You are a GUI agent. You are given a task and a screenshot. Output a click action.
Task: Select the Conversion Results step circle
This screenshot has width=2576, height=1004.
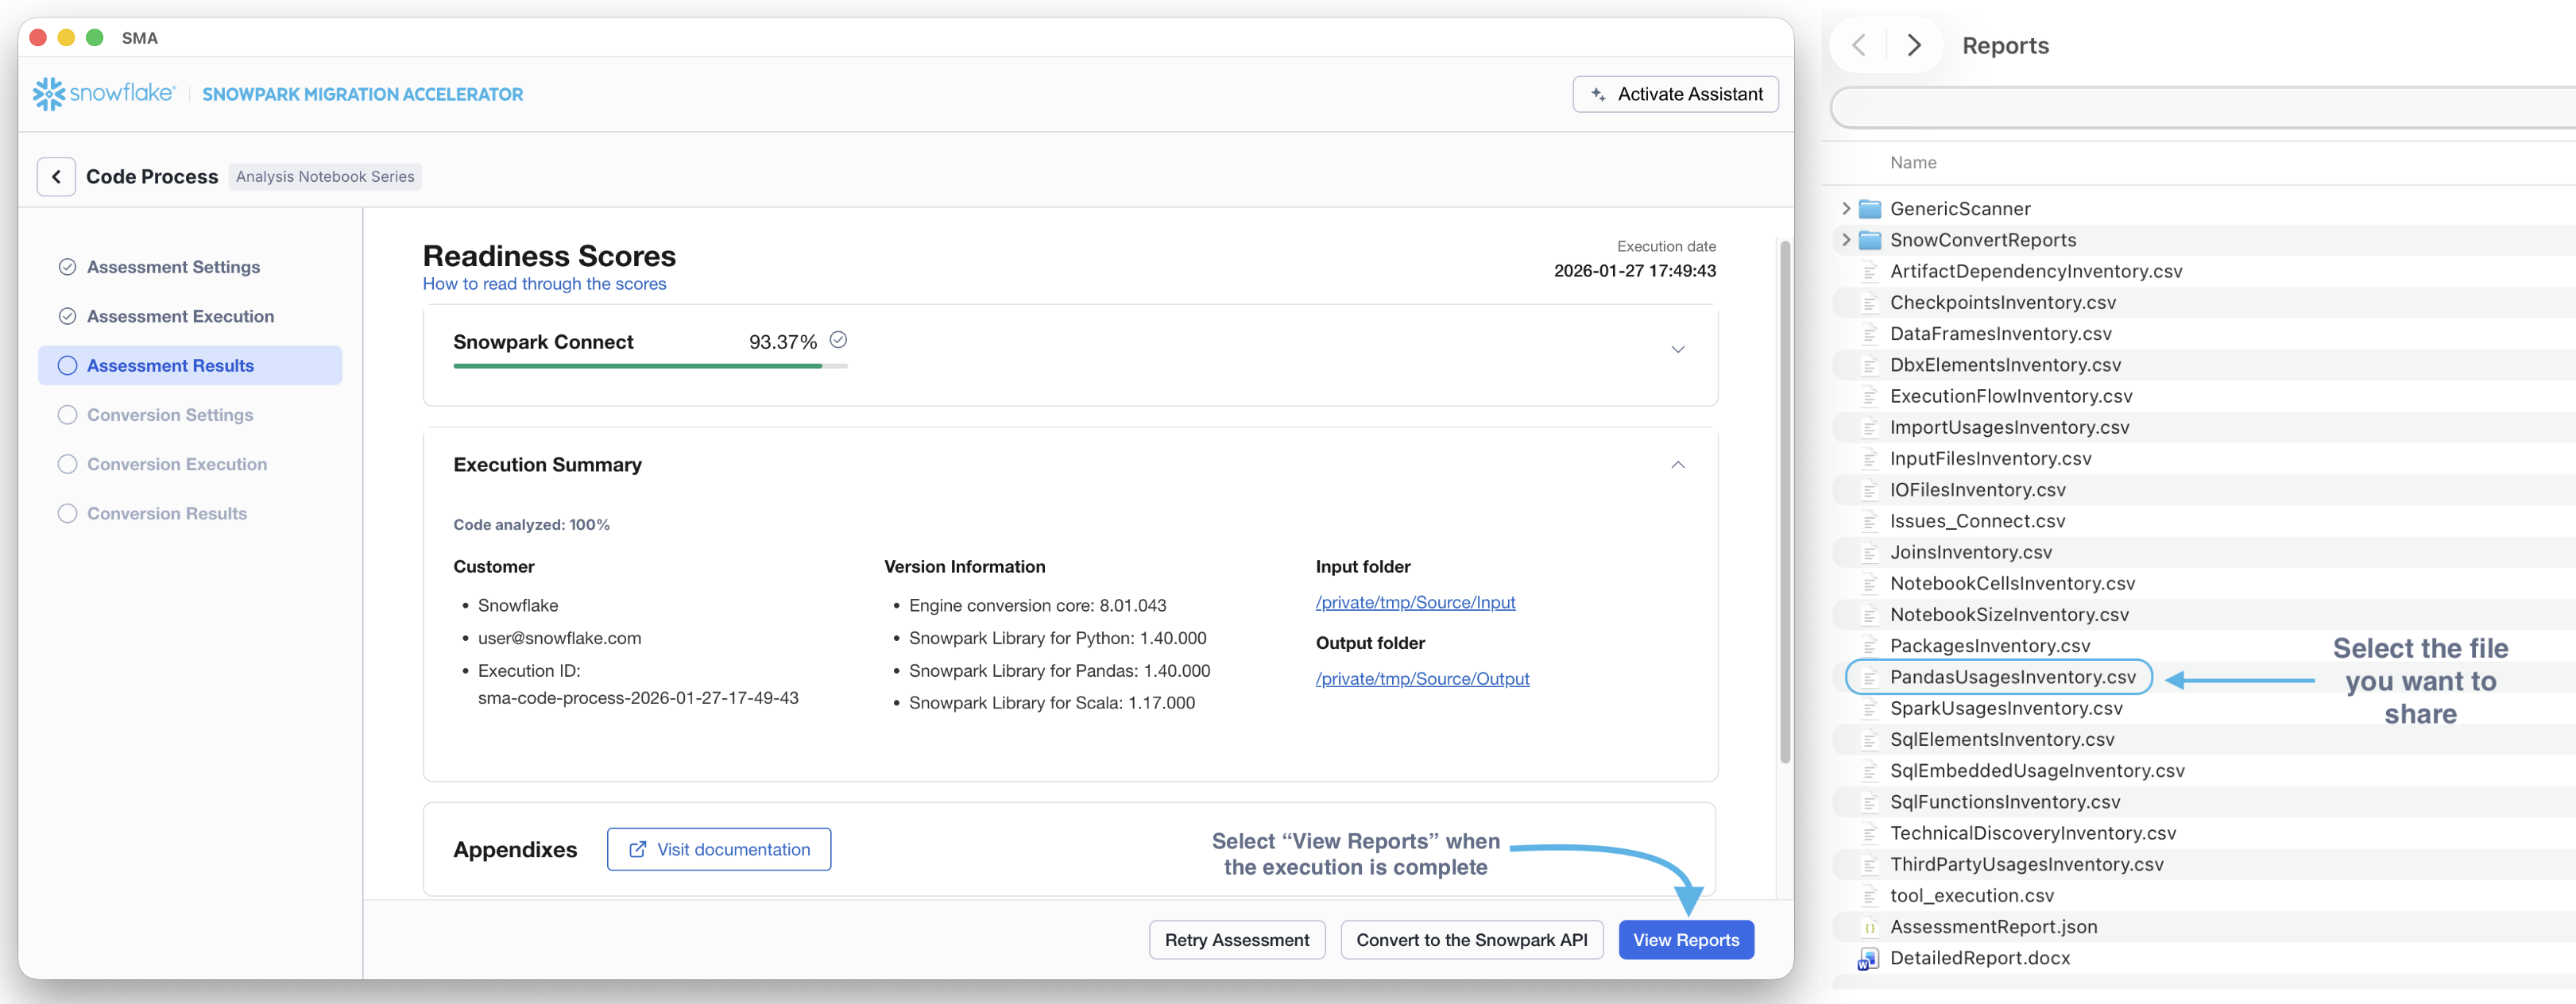(x=67, y=514)
